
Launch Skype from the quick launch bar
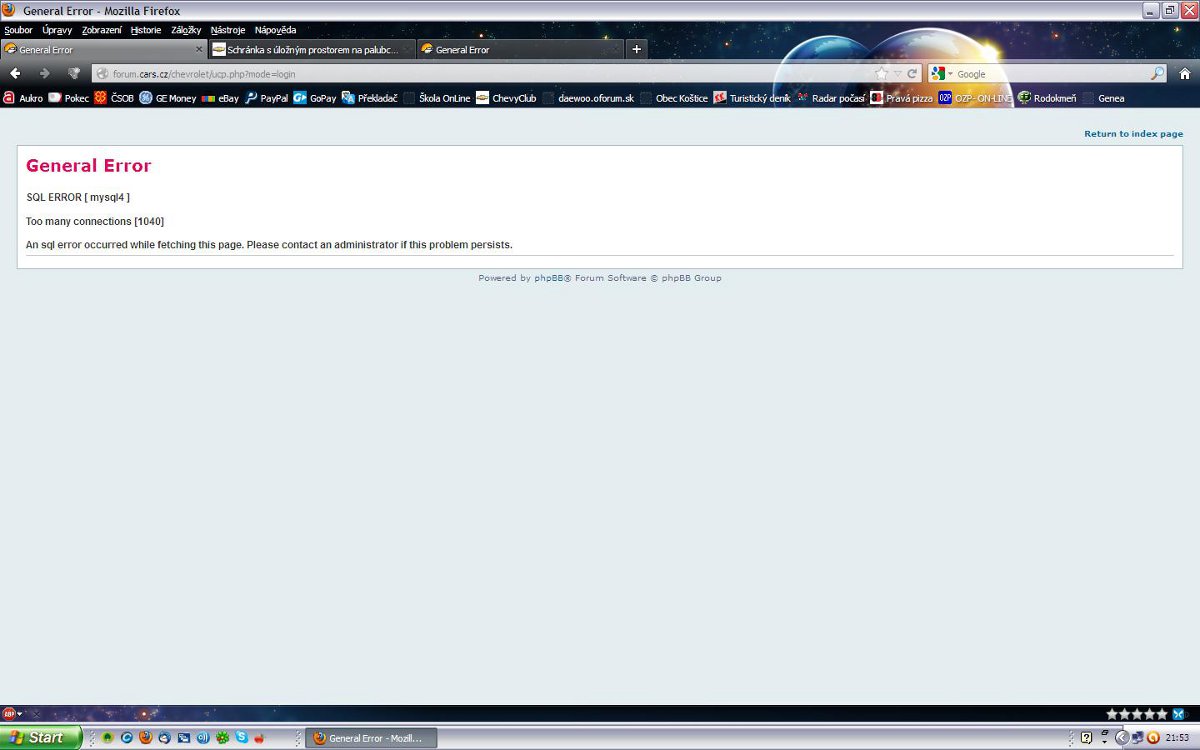click(x=241, y=738)
